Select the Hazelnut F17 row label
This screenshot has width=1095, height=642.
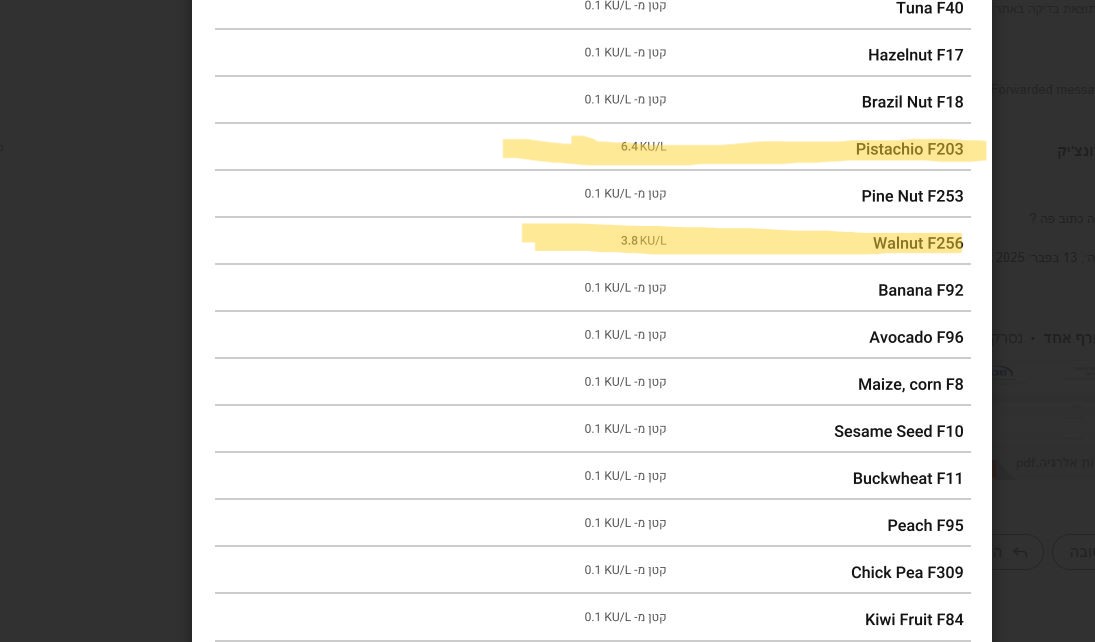pos(915,56)
